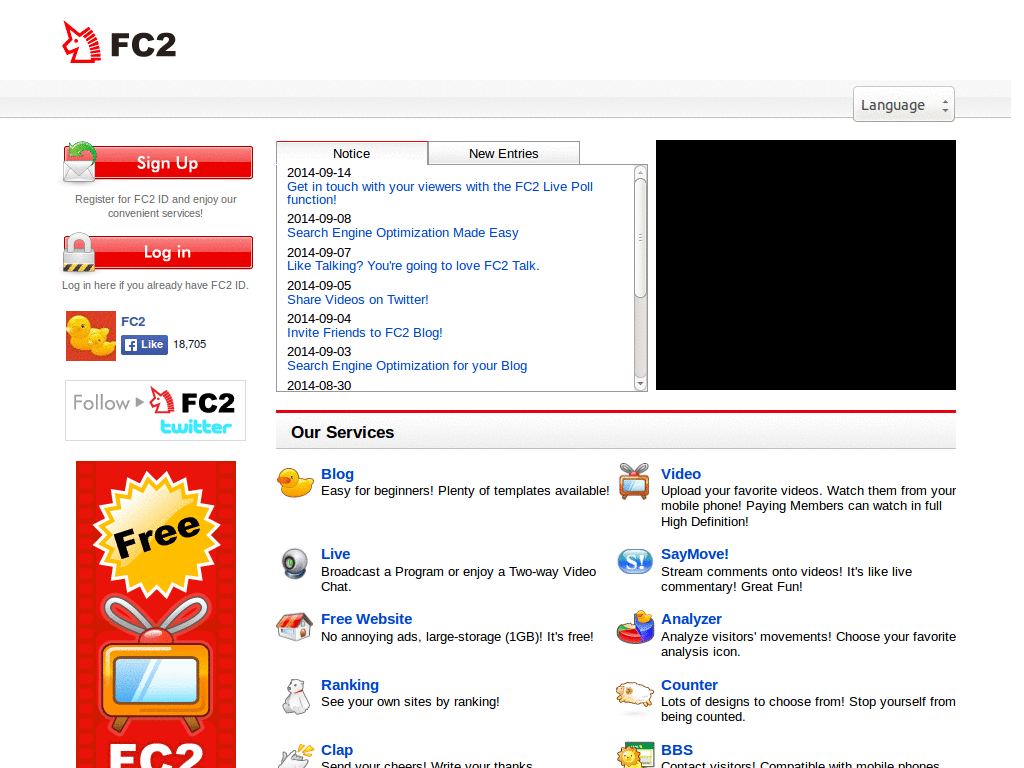Click the Ranking polar bear icon
1024x768 pixels.
pos(294,694)
